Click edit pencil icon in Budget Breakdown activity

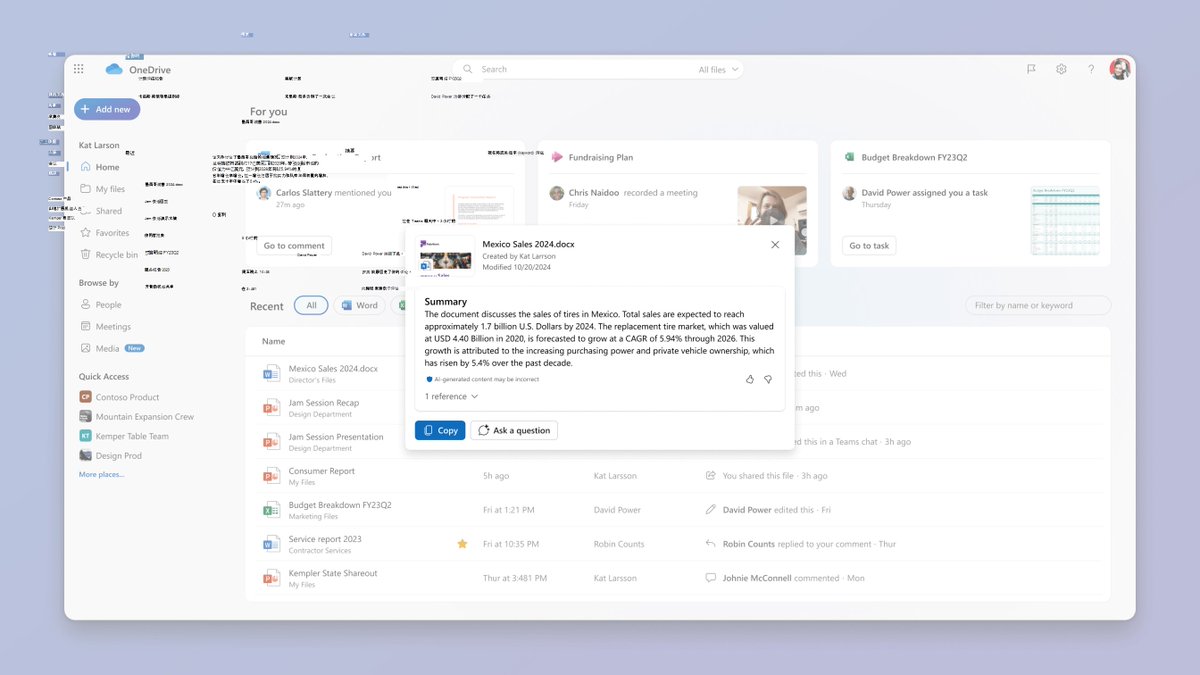[710, 510]
